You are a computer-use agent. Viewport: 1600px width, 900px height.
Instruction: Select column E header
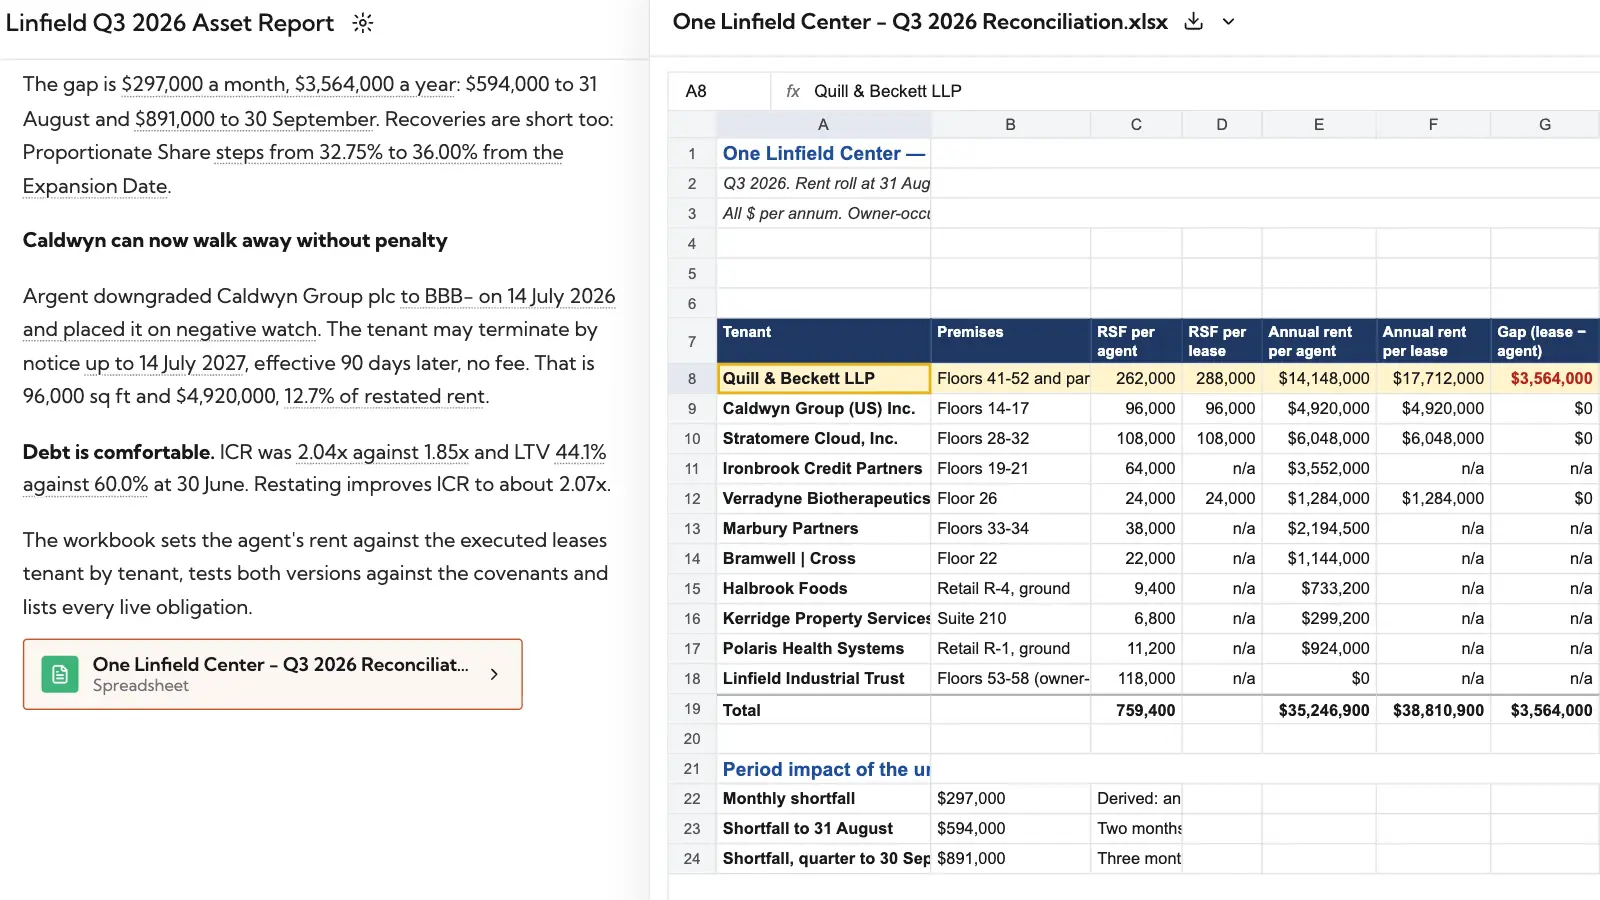point(1319,125)
